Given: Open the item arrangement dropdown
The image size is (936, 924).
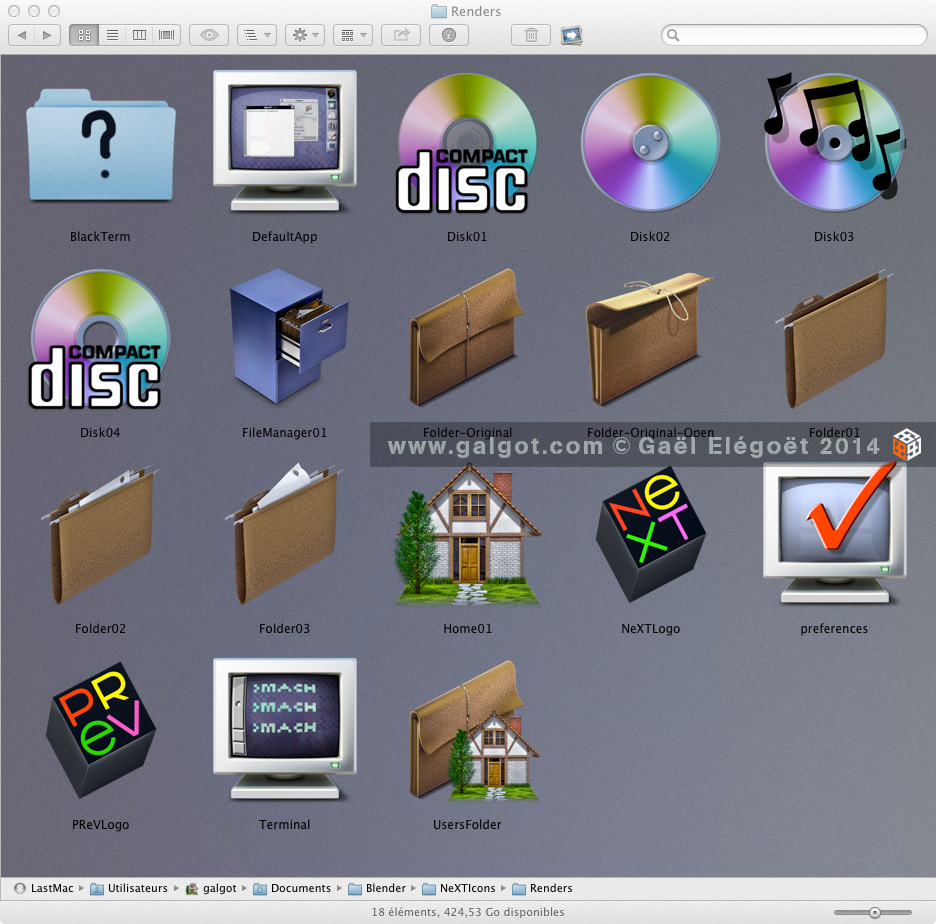Looking at the screenshot, I should click(256, 35).
